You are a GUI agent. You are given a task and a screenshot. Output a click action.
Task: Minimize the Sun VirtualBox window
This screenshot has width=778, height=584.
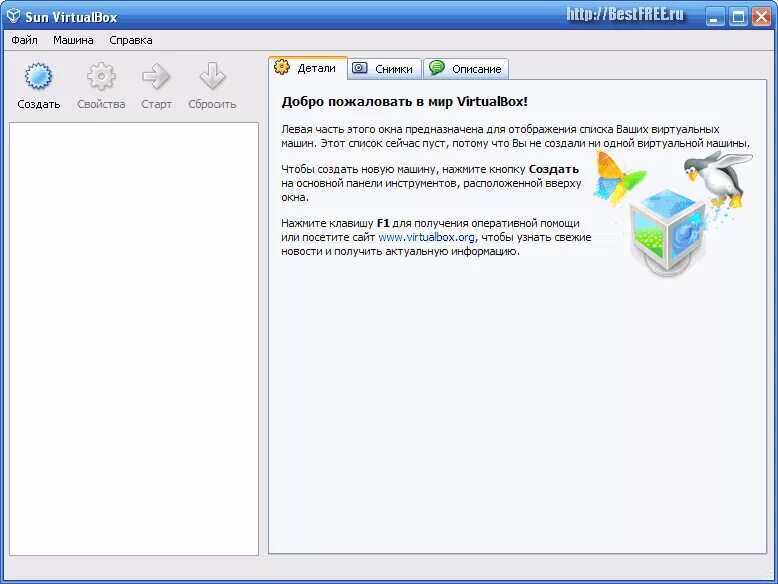(x=714, y=17)
